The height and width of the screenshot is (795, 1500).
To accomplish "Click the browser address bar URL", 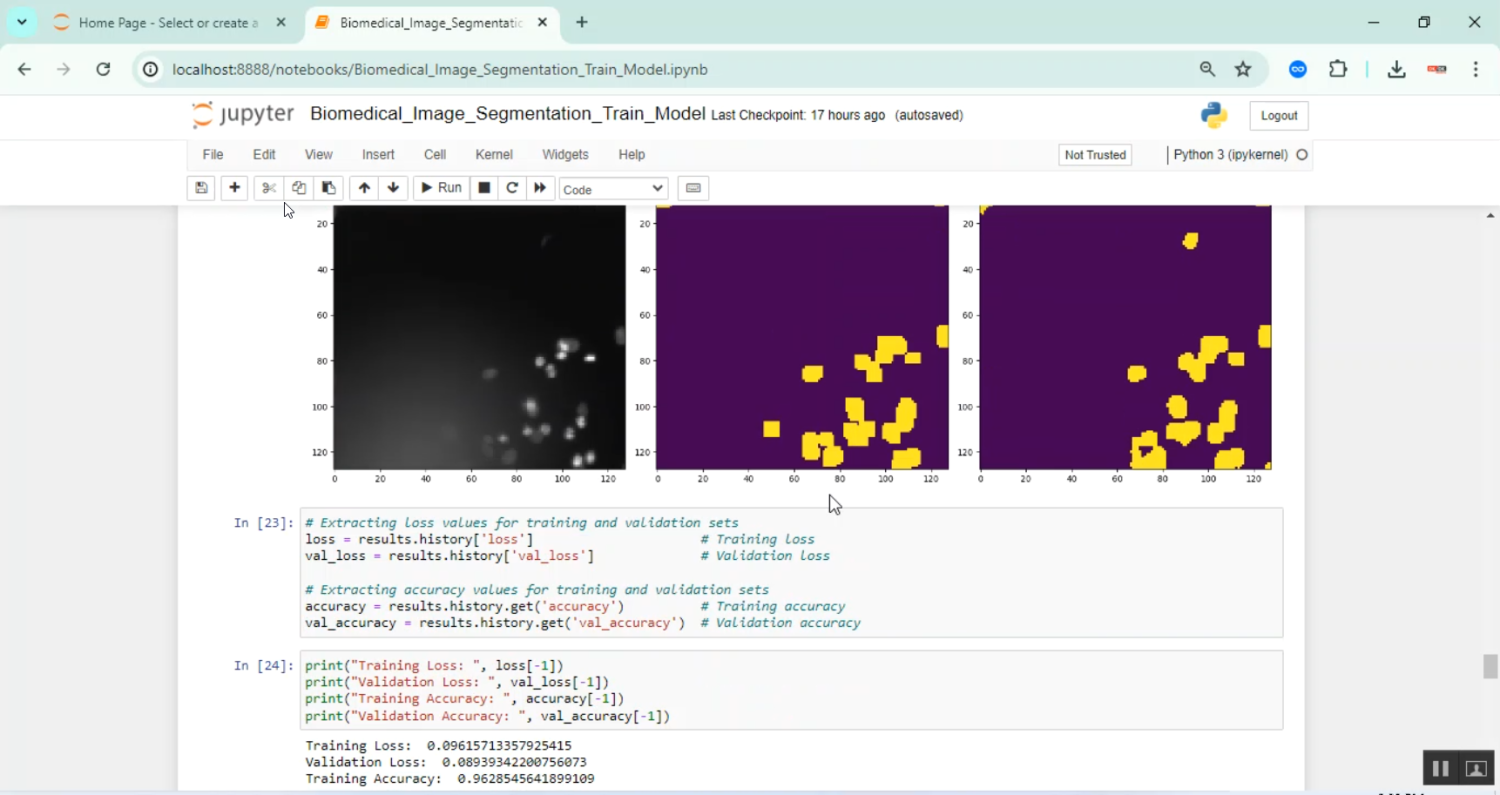I will click(x=440, y=70).
